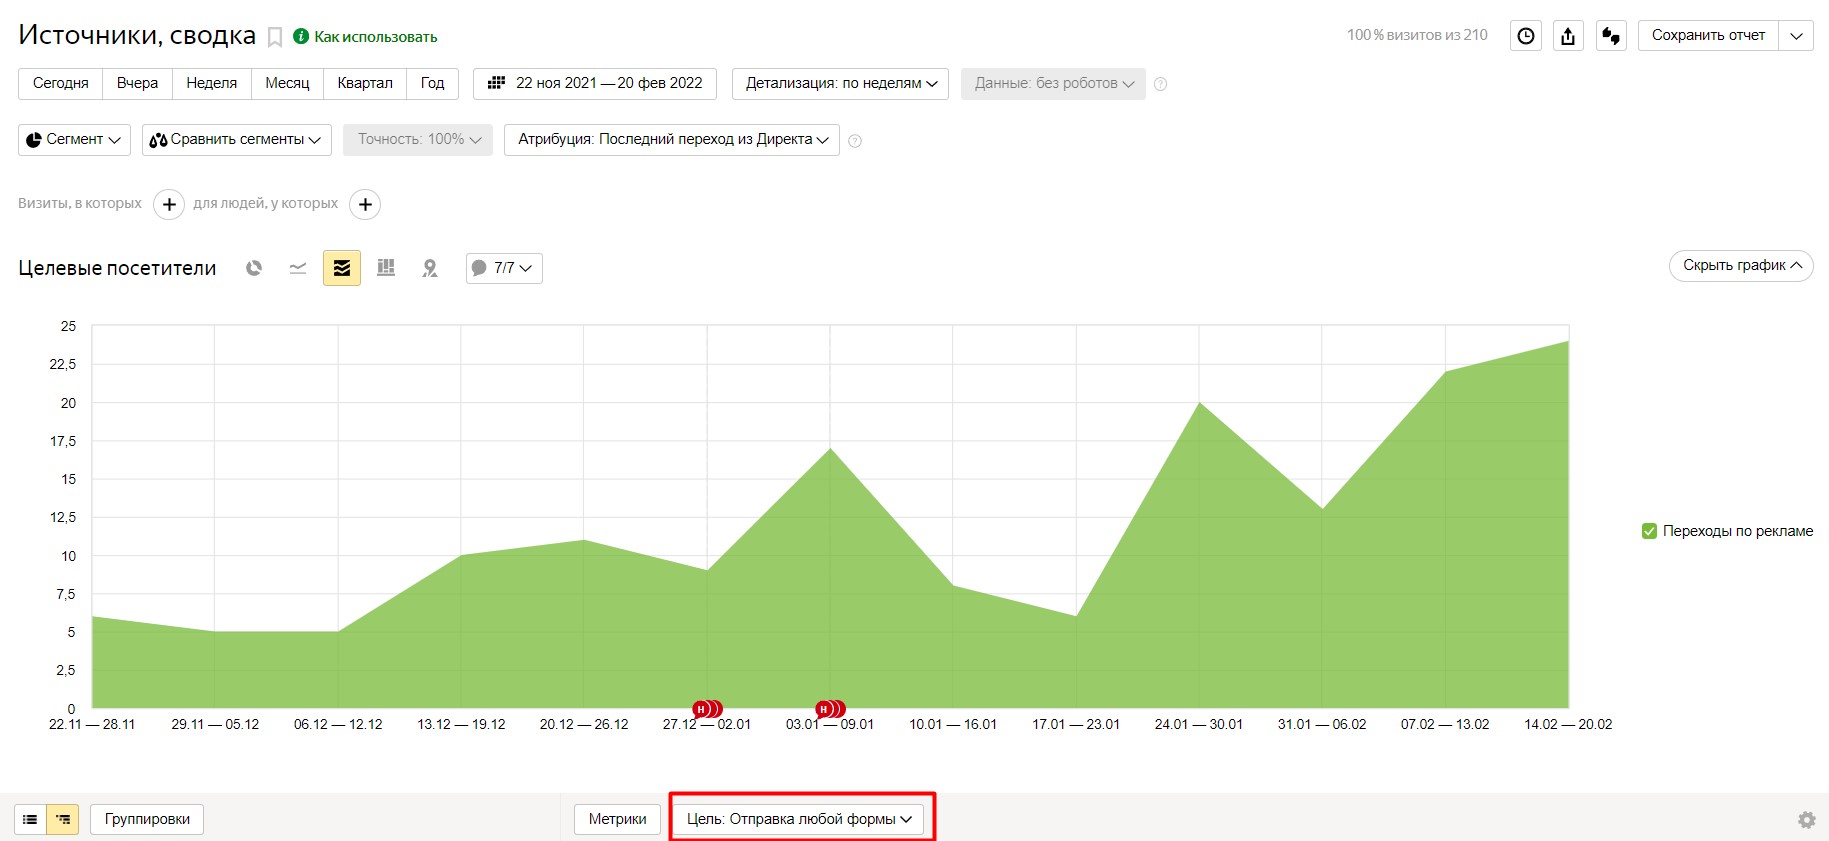
Task: Select the Квартал period tab
Action: 365,83
